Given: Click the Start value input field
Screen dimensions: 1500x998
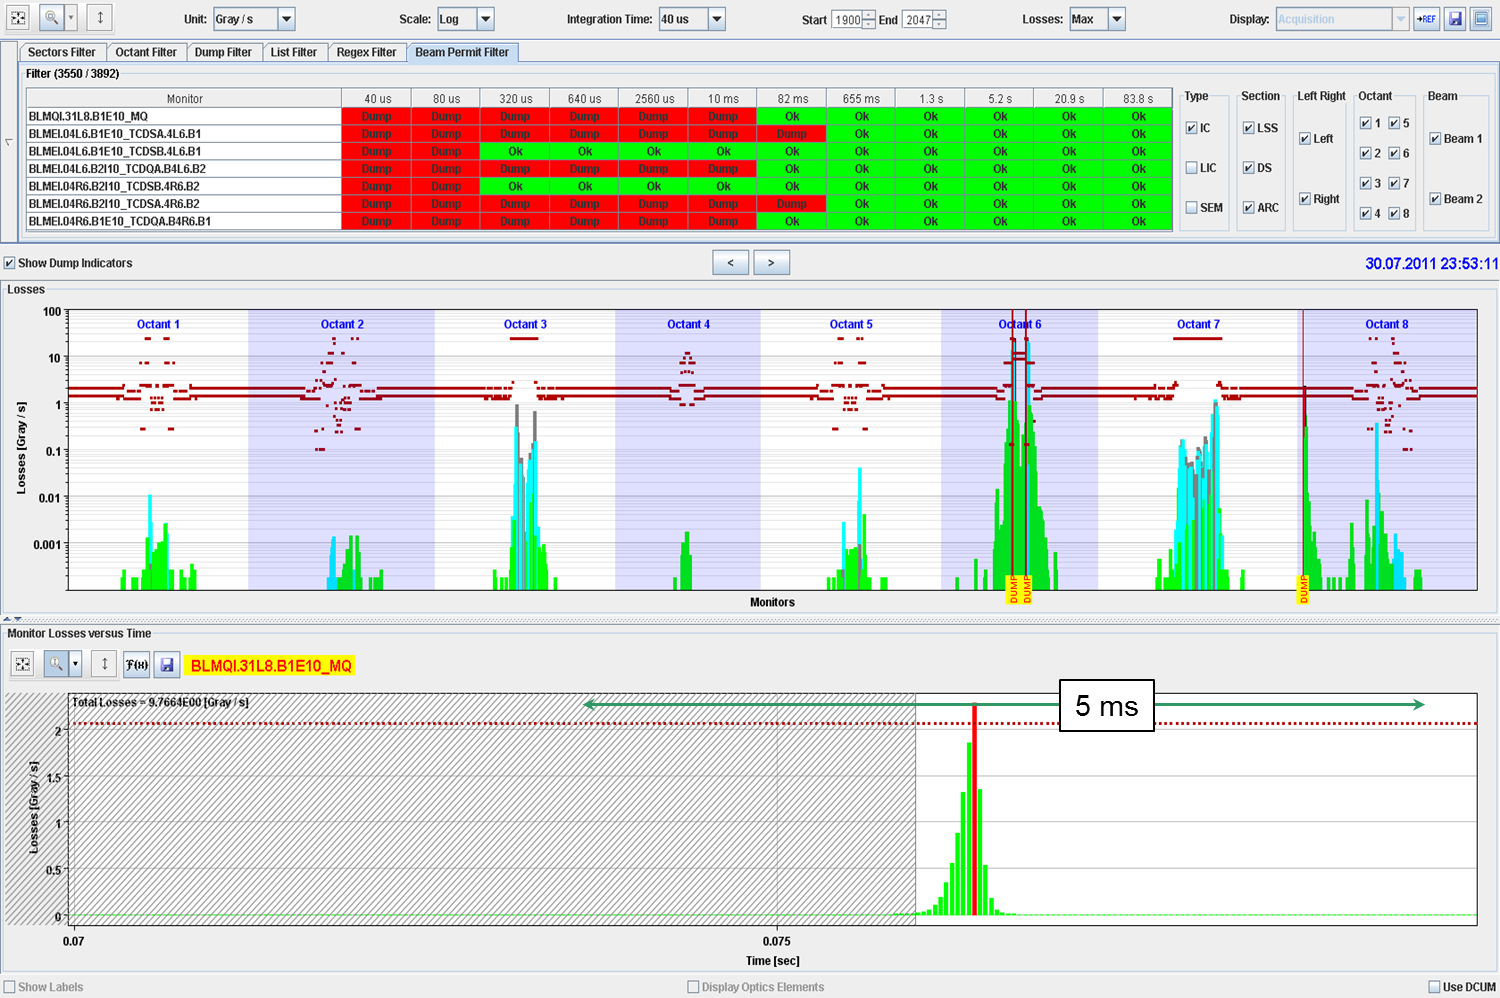Looking at the screenshot, I should [x=847, y=19].
